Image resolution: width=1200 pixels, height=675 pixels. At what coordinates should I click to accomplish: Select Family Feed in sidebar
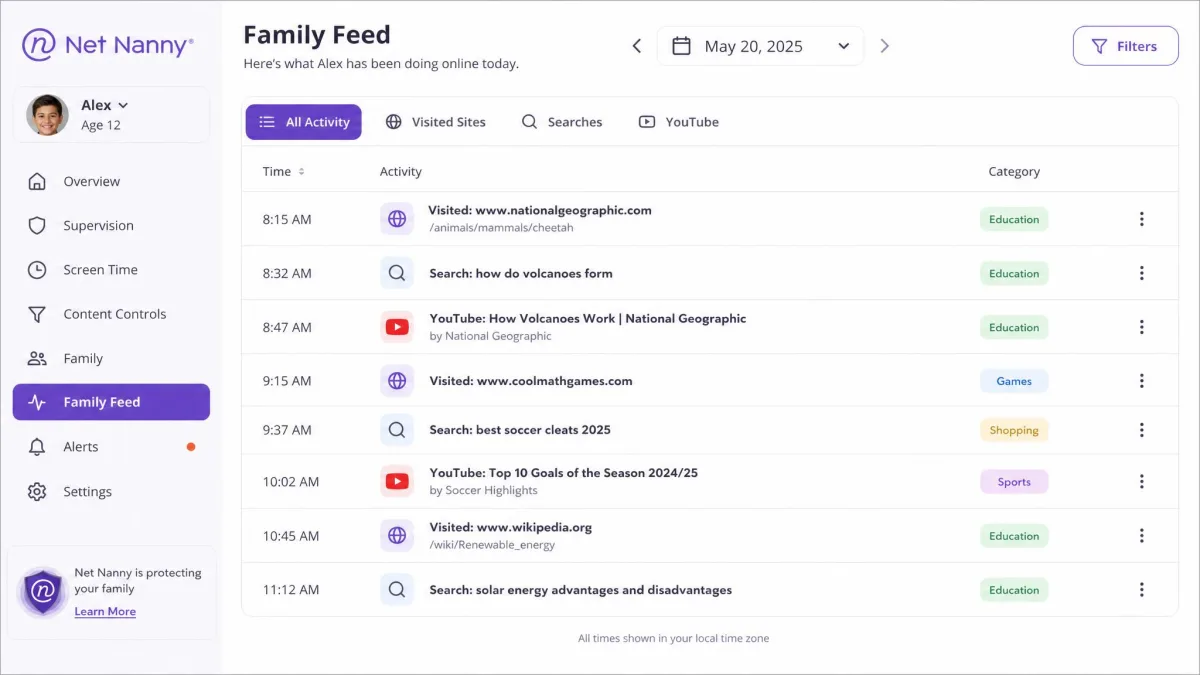click(111, 402)
